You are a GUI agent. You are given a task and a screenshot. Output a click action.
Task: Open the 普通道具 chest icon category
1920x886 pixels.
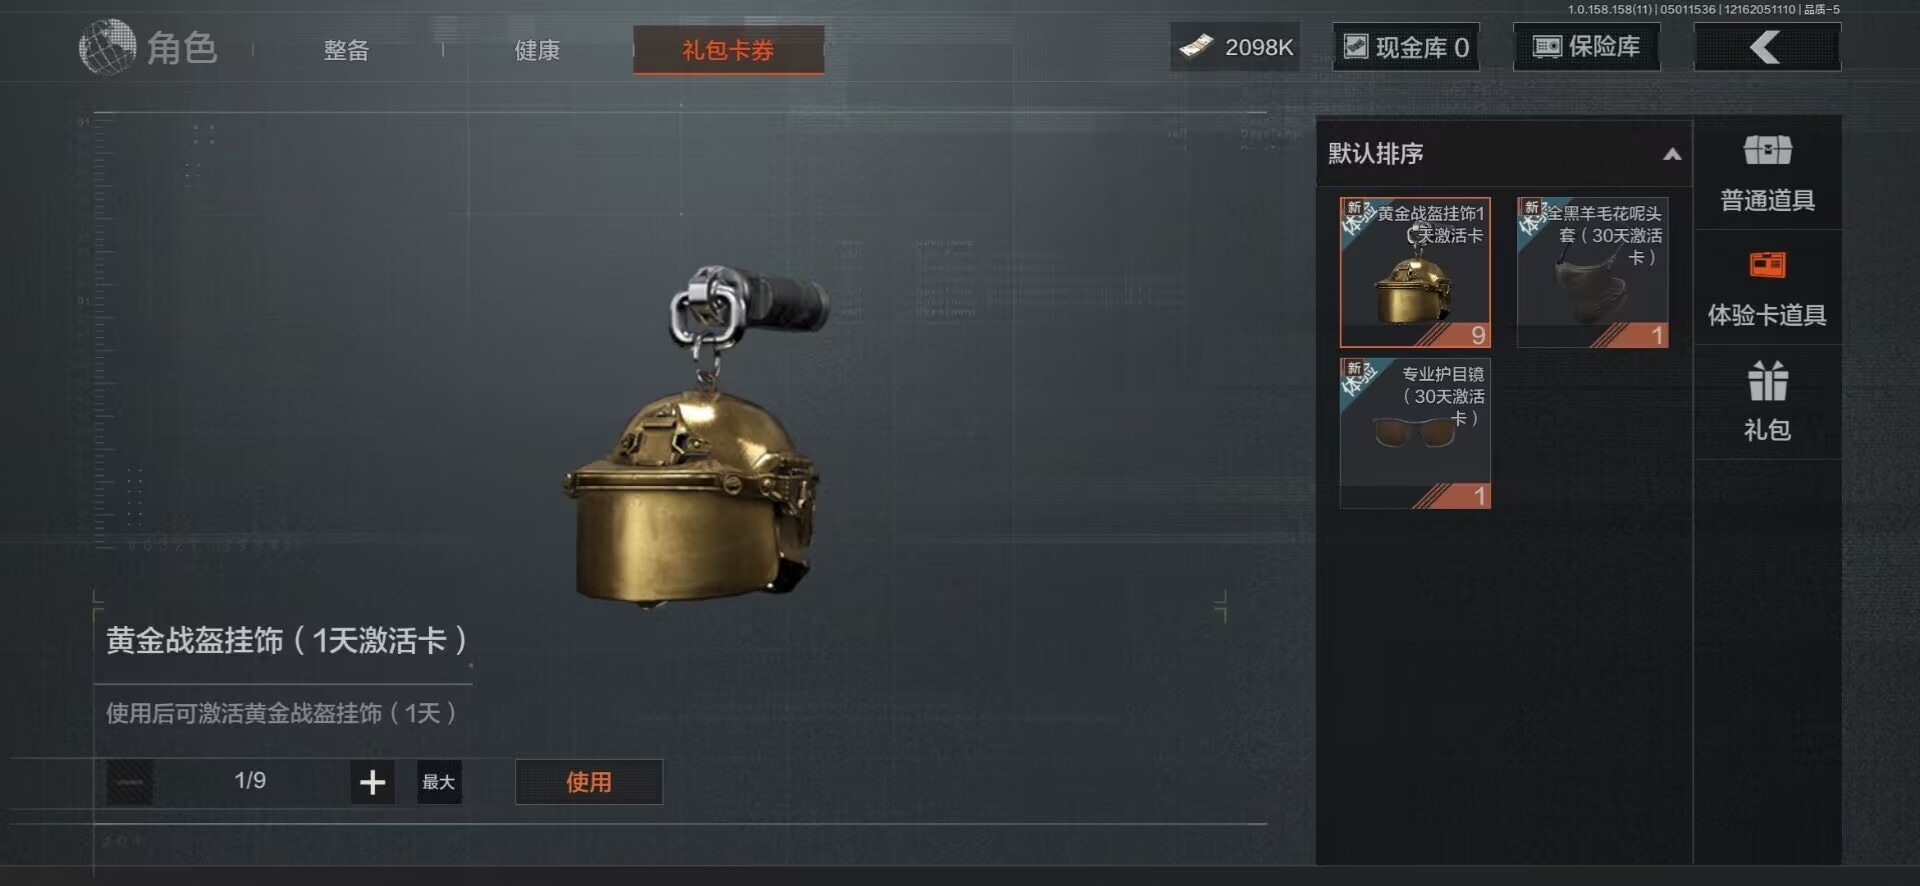tap(1767, 151)
